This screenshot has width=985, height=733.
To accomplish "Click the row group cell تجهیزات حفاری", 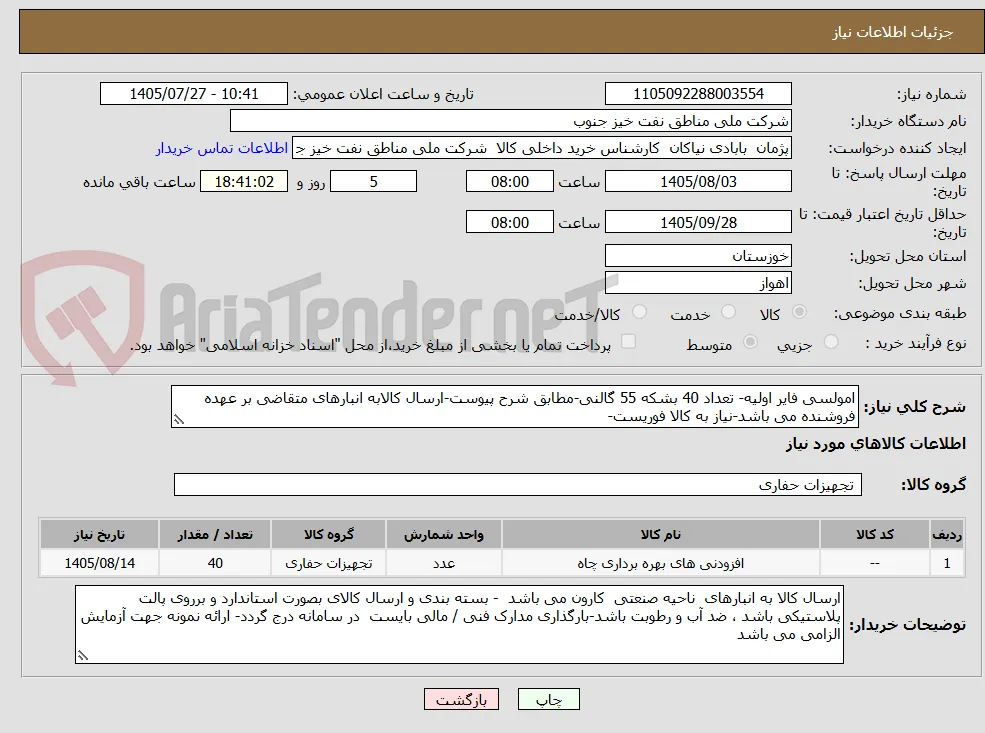I will [329, 563].
